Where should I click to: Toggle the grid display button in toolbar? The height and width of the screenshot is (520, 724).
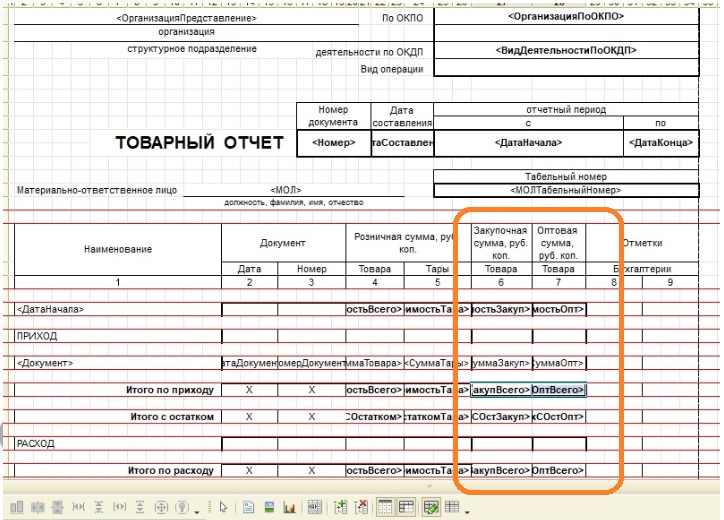tap(386, 507)
